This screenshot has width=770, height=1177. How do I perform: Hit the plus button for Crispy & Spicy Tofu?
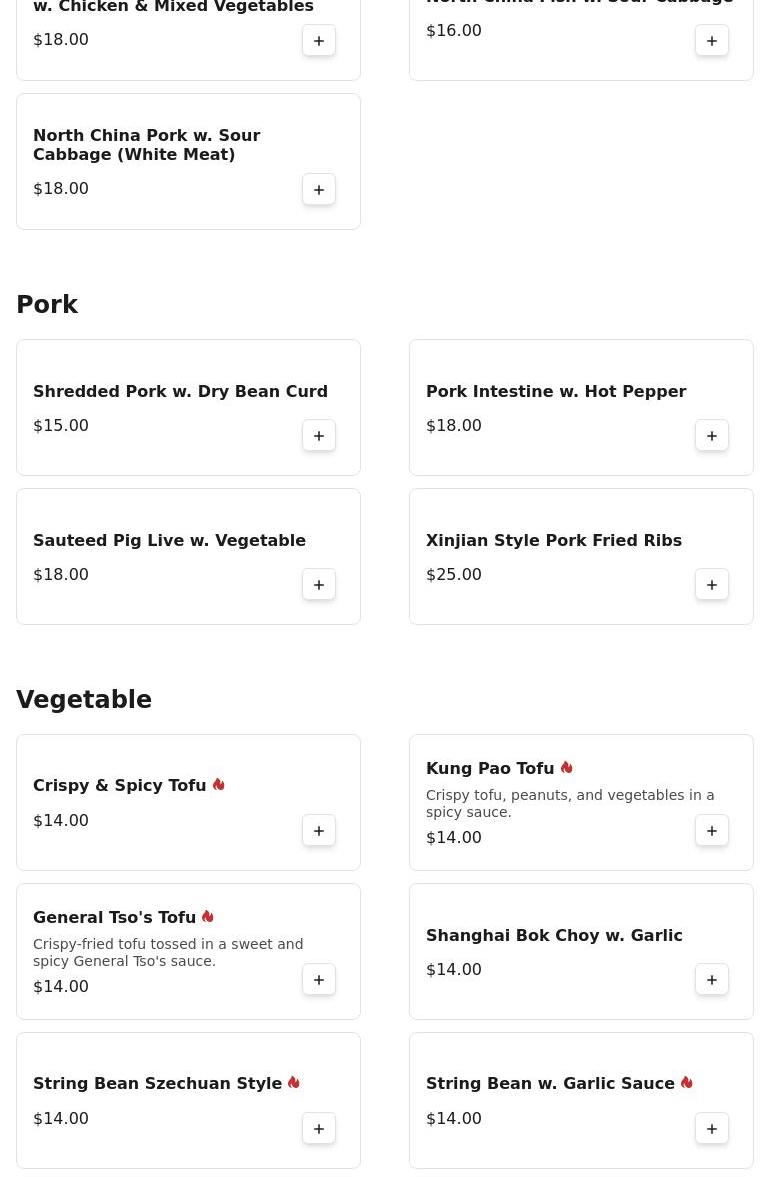pyautogui.click(x=319, y=831)
